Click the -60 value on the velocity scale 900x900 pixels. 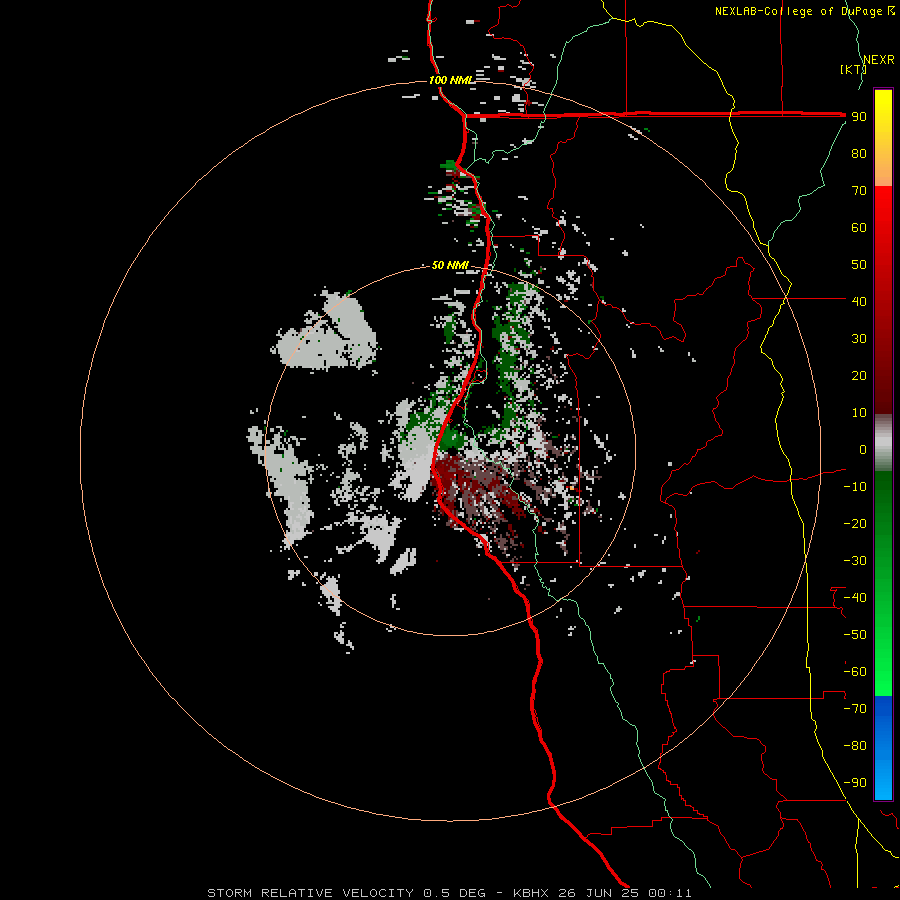(x=855, y=672)
